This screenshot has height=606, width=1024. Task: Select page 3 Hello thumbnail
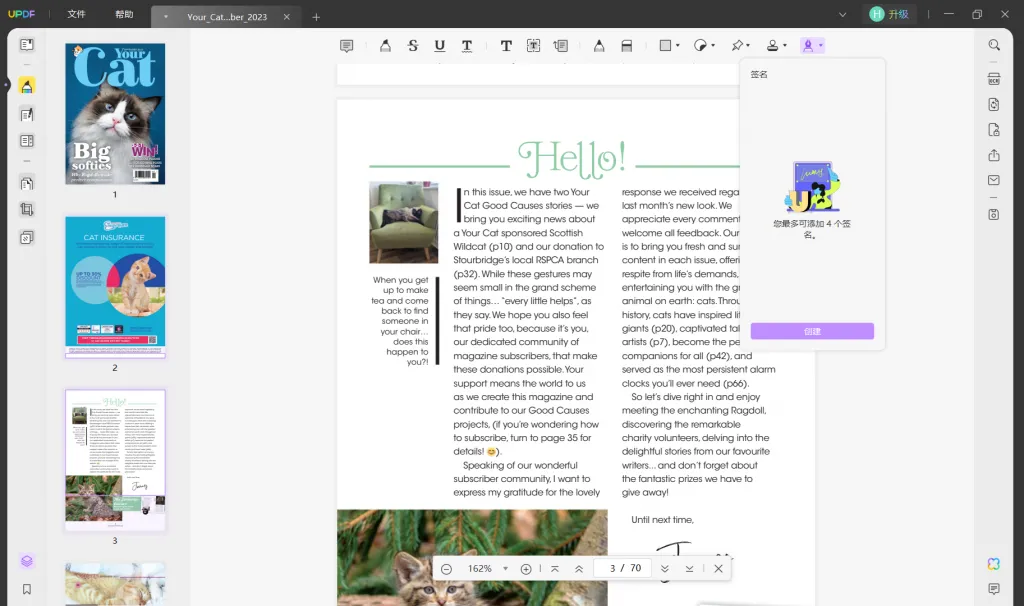115,460
